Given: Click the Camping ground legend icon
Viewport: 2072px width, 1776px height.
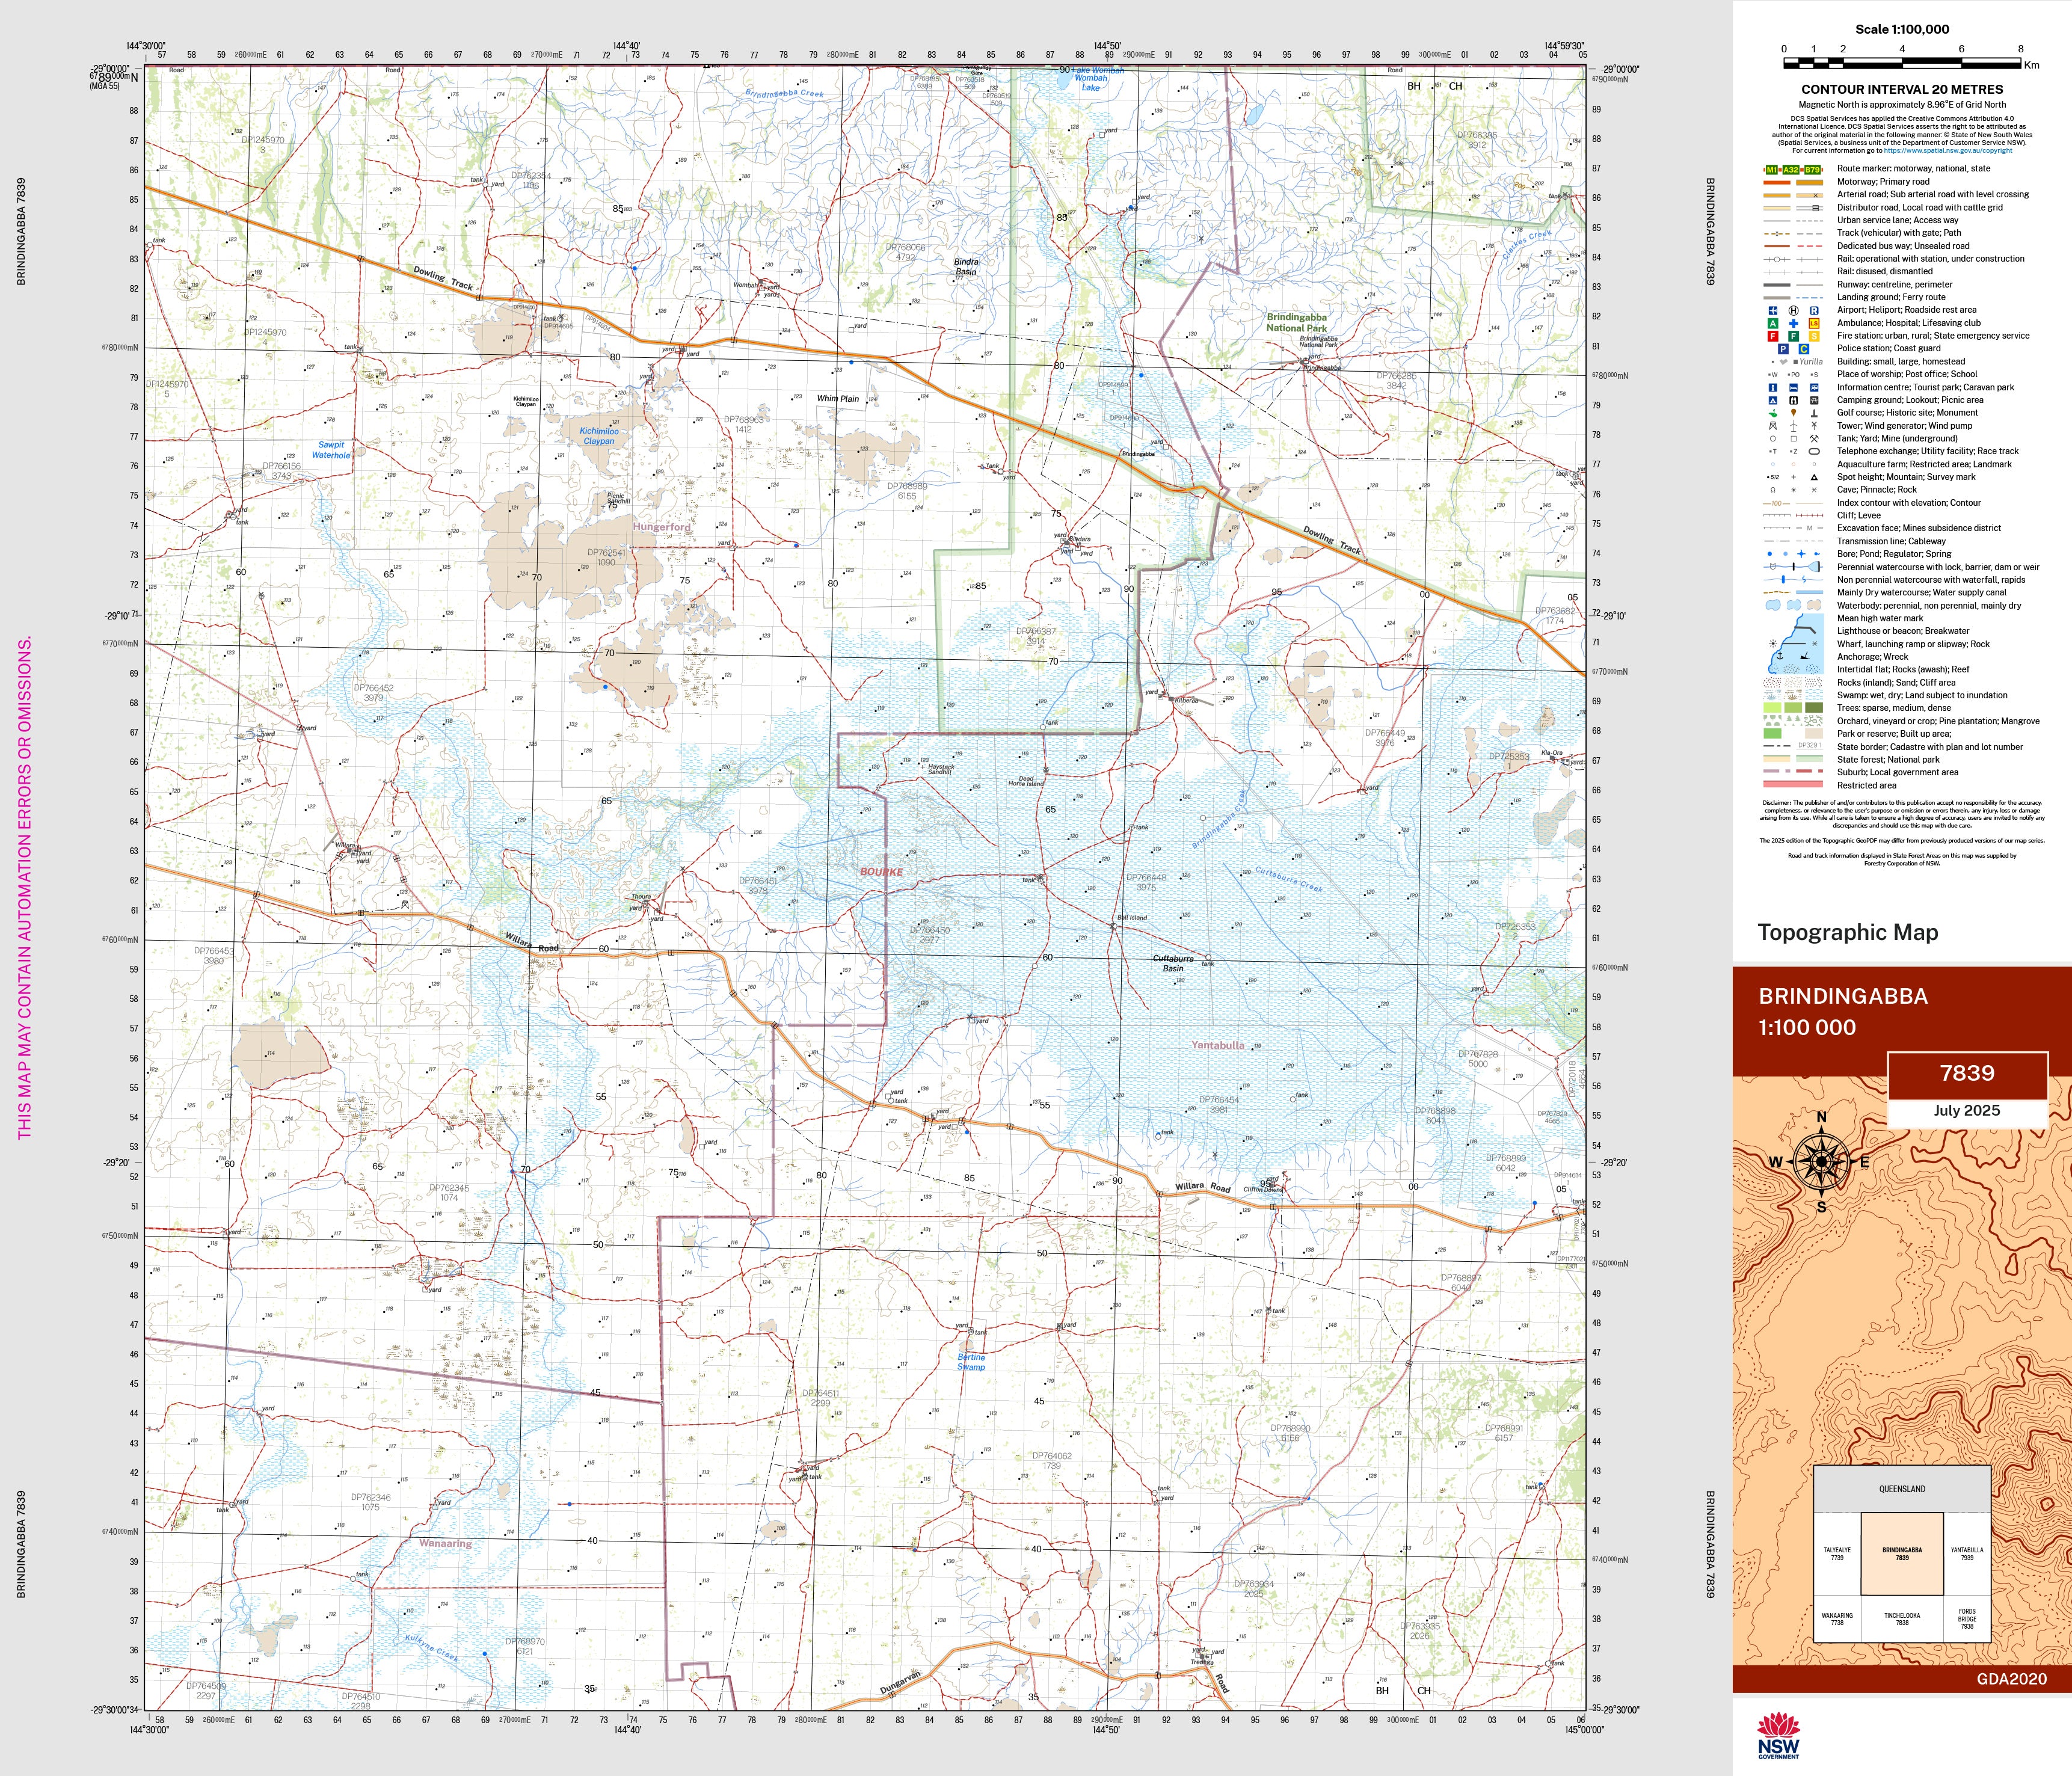Looking at the screenshot, I should (x=1773, y=400).
